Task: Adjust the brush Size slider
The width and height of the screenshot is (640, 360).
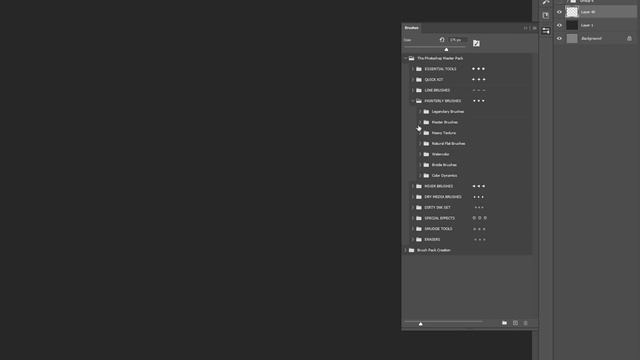Action: (446, 49)
